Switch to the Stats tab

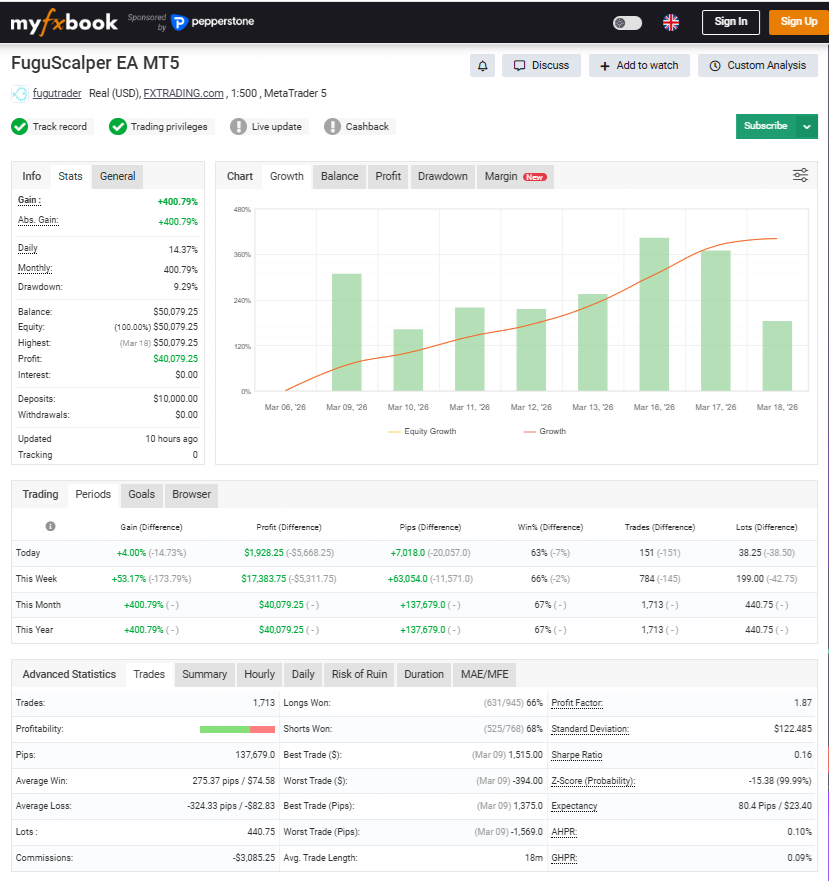pos(70,176)
